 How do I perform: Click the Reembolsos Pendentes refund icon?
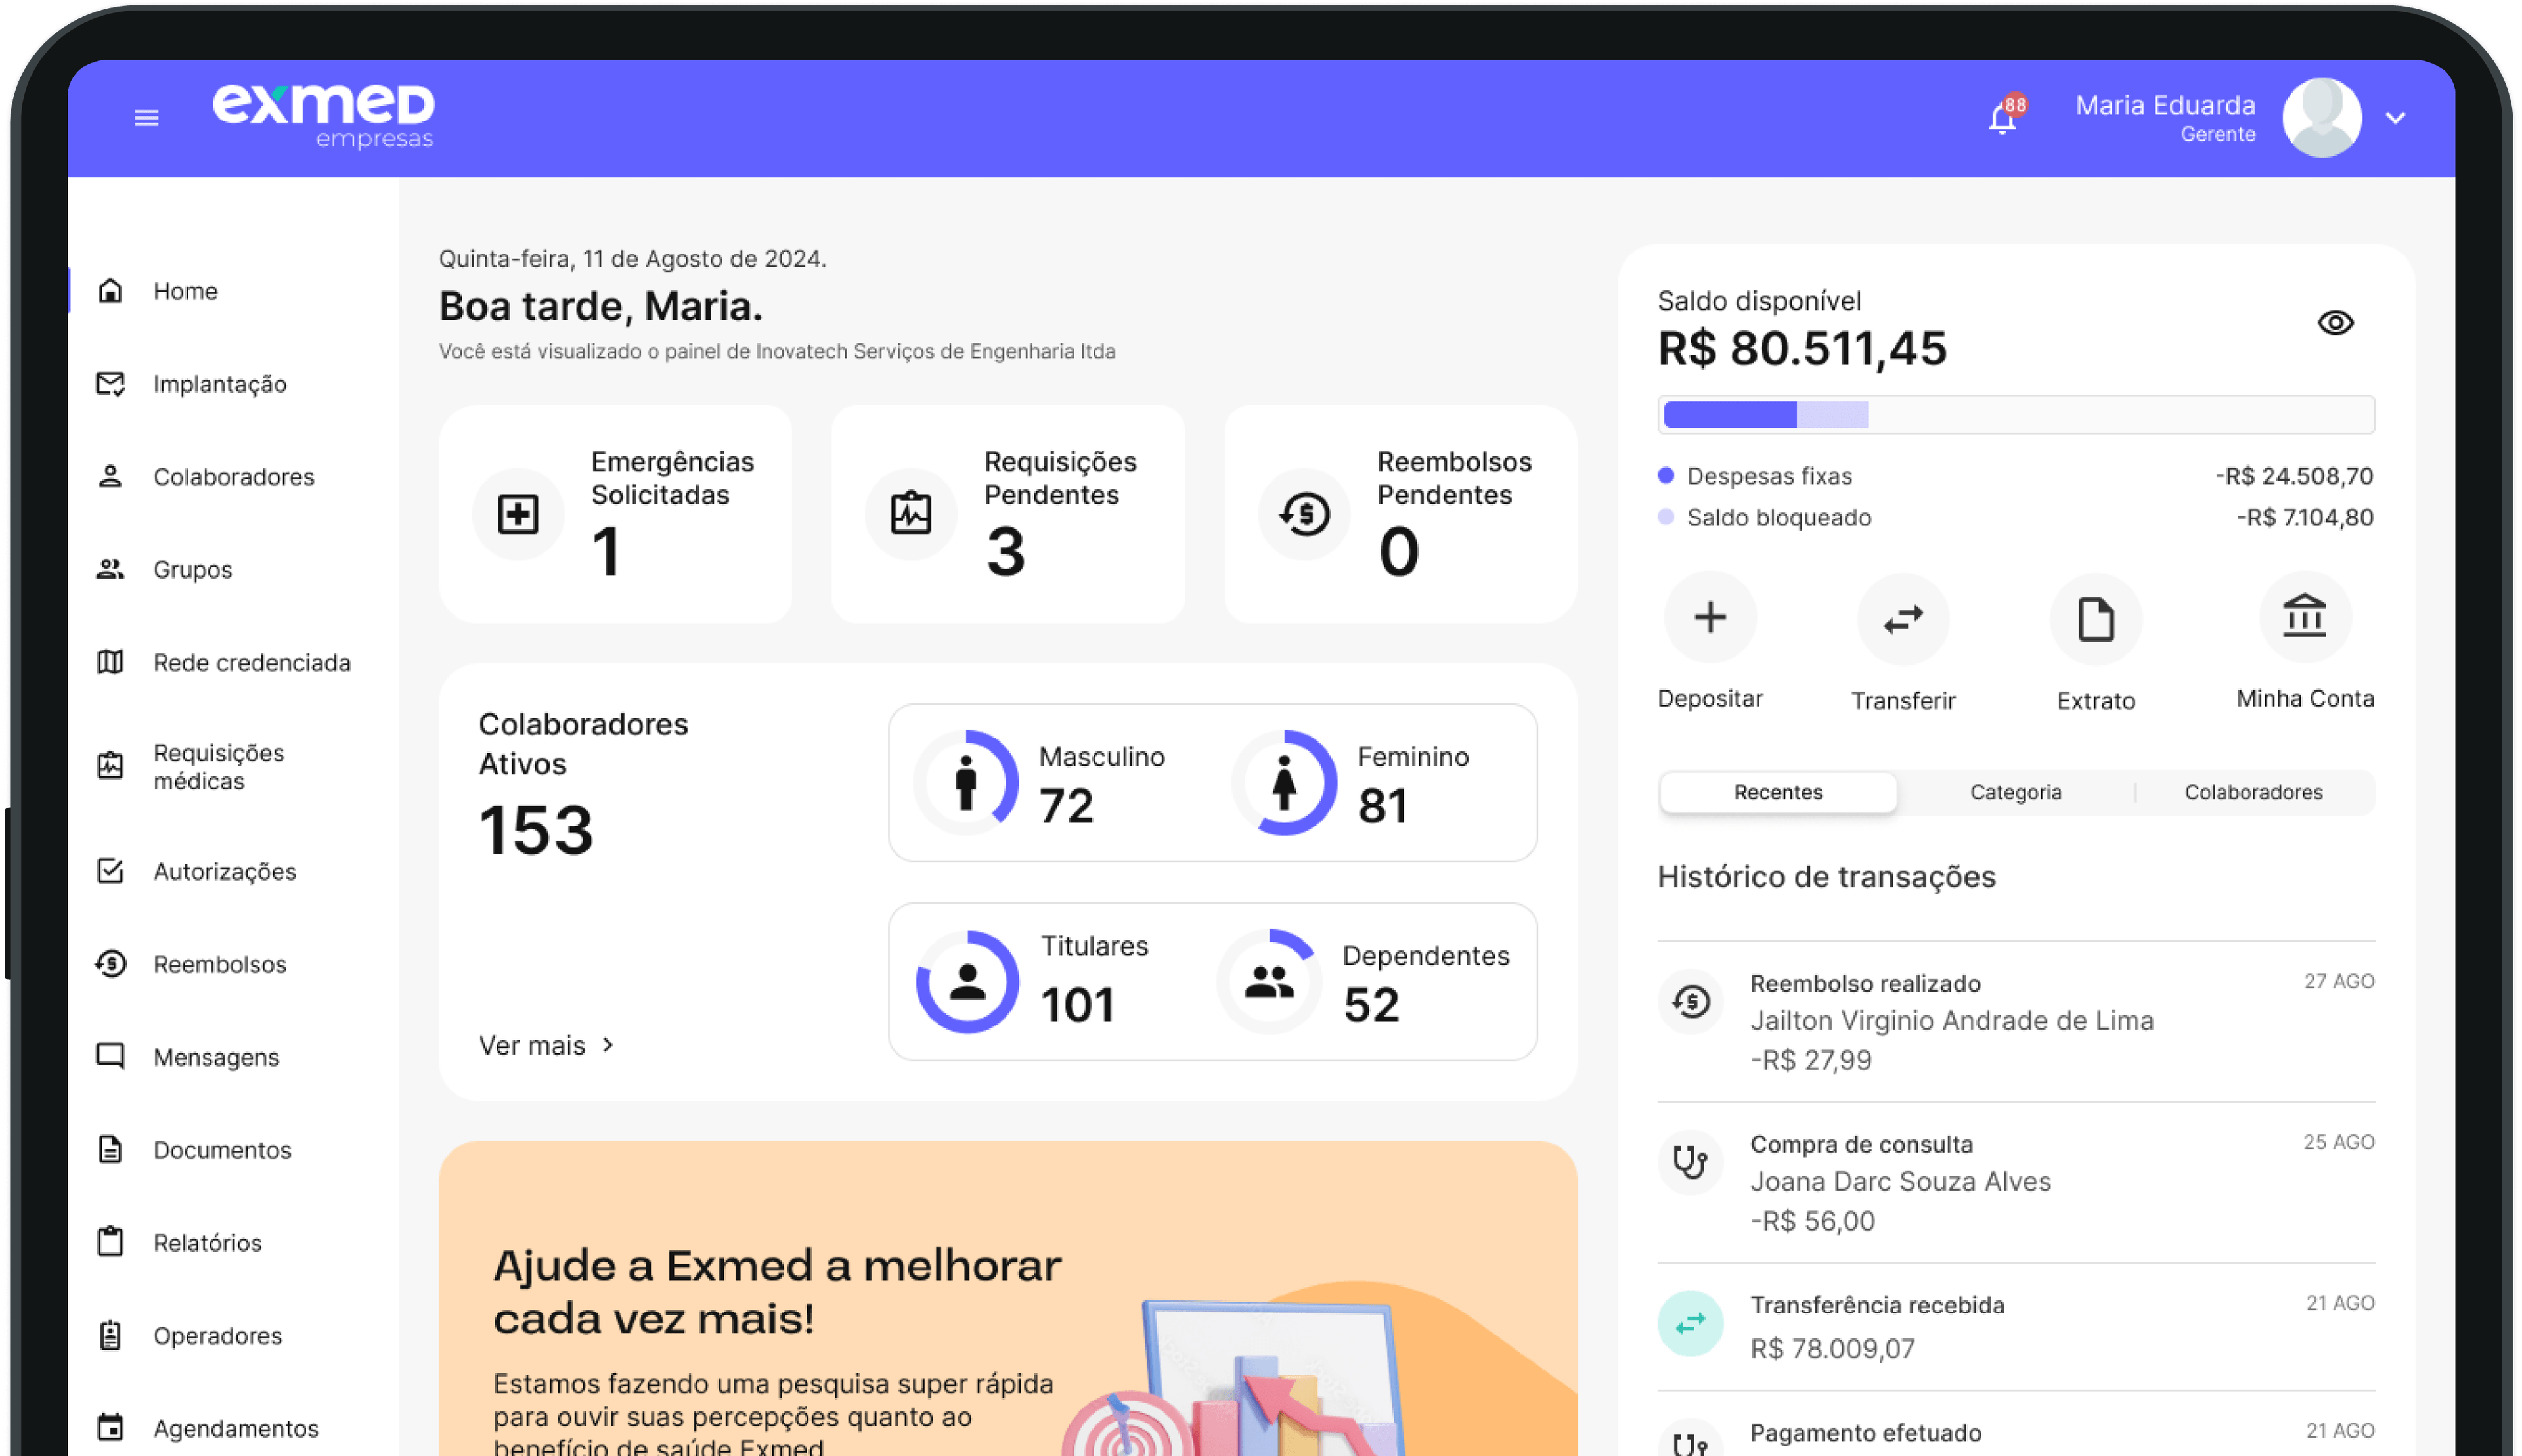pos(1304,514)
